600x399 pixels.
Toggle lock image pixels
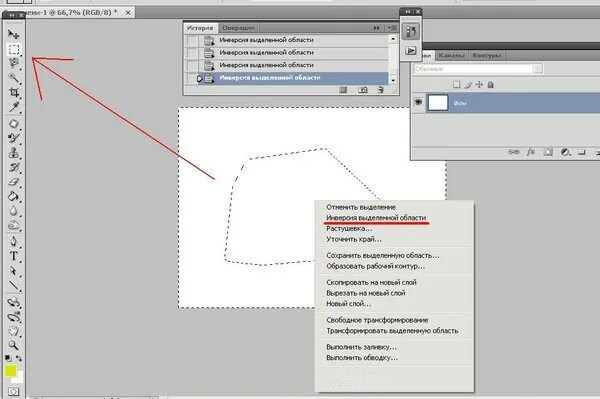[x=468, y=85]
